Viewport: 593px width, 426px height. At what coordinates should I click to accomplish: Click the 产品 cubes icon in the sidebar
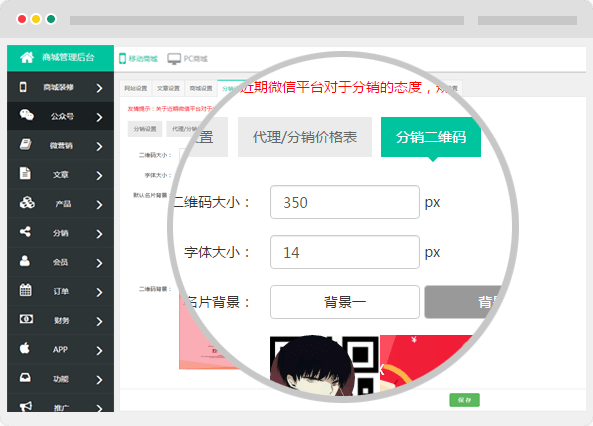click(27, 203)
